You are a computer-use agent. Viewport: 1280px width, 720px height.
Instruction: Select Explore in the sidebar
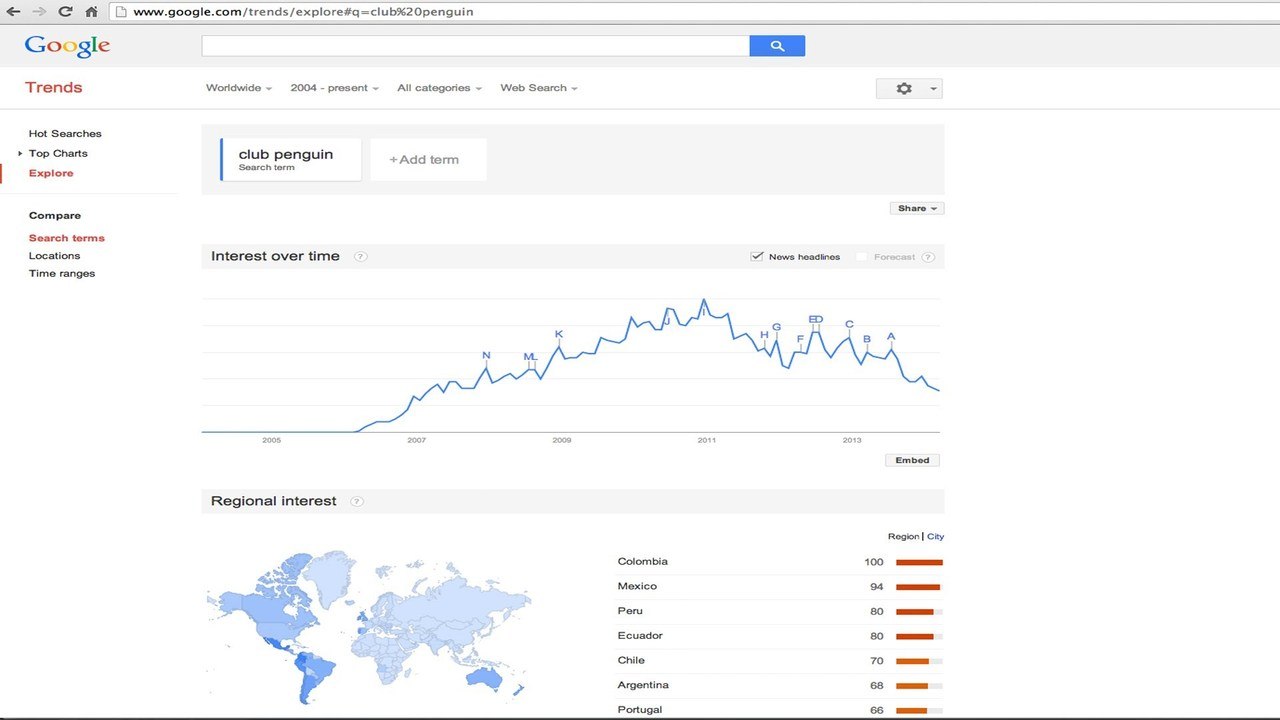[51, 173]
